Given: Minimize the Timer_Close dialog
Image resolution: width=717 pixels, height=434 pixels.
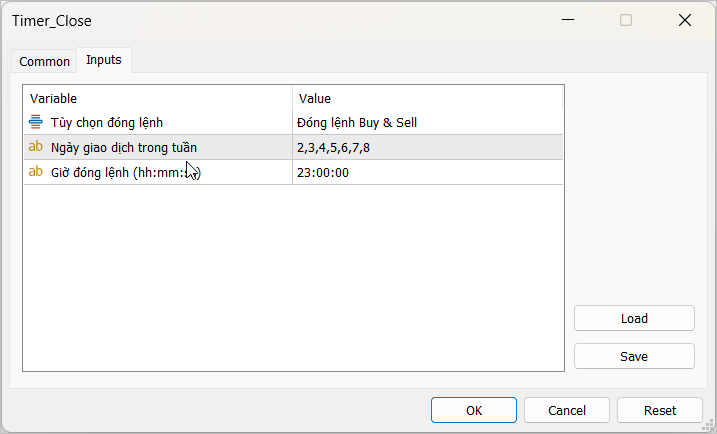Looking at the screenshot, I should [x=567, y=20].
